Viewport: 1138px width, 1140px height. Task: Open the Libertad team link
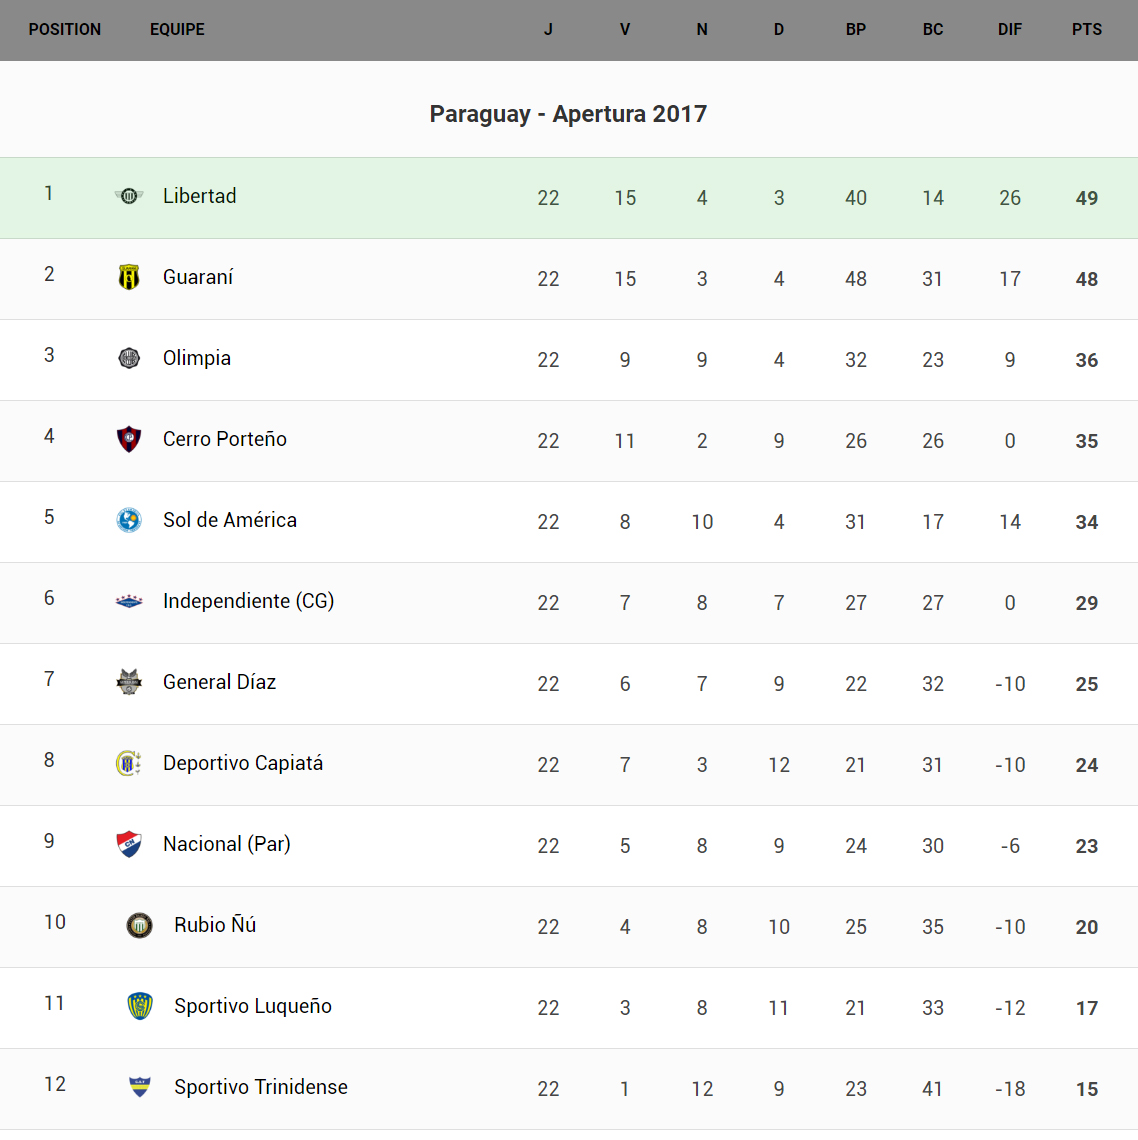[x=200, y=196]
